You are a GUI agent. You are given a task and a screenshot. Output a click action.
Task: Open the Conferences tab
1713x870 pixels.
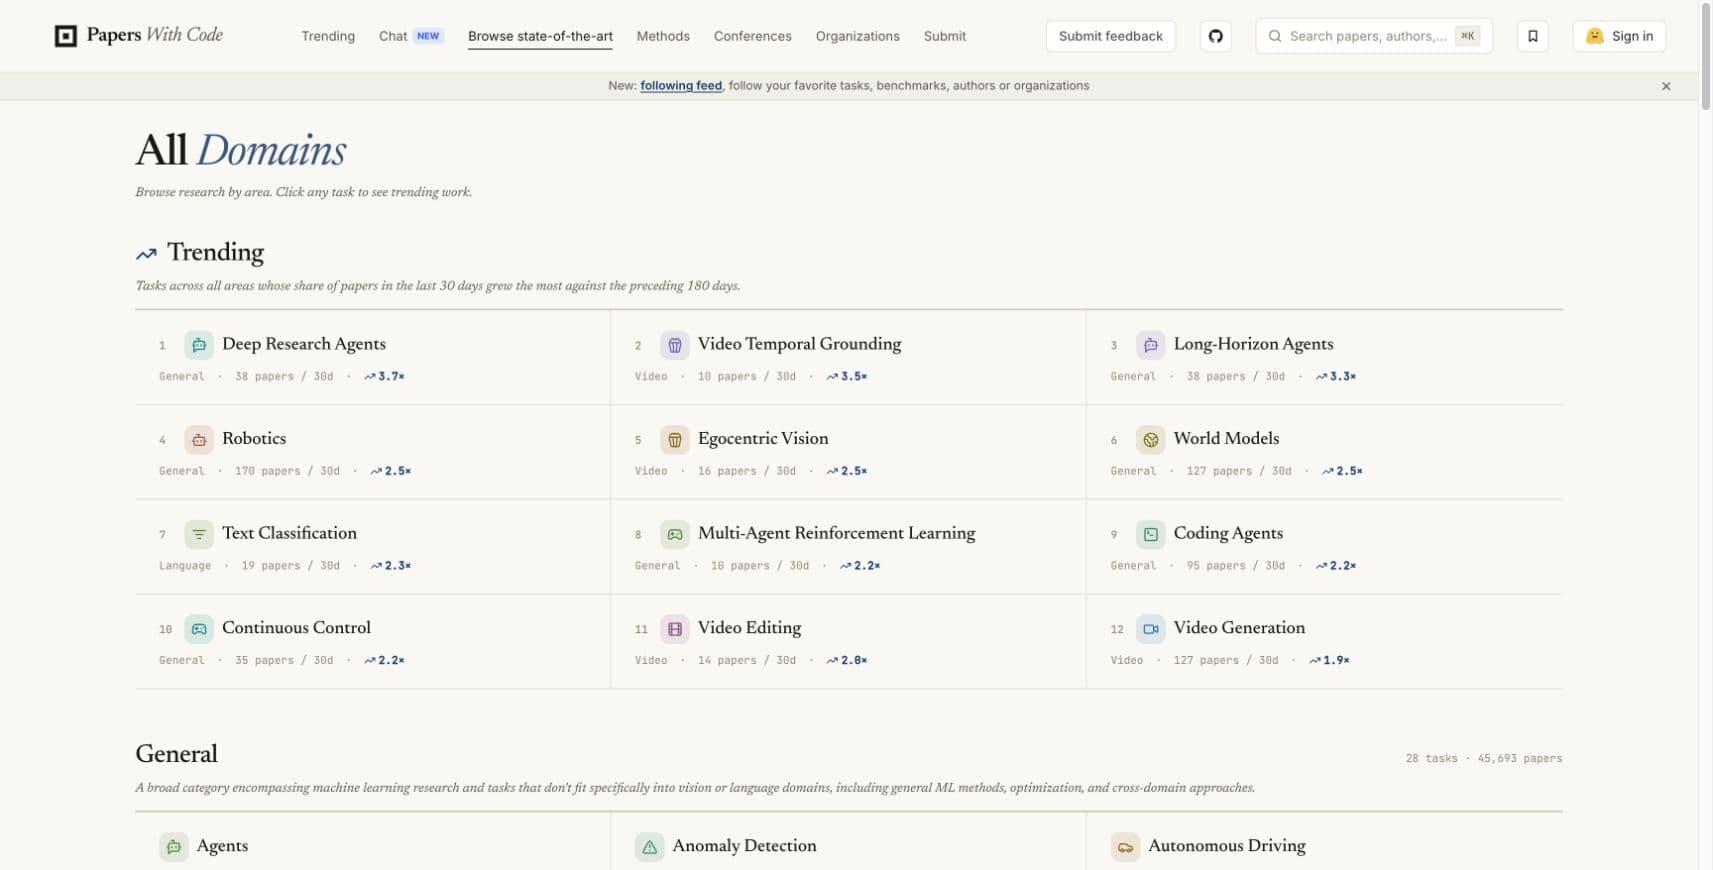click(753, 36)
